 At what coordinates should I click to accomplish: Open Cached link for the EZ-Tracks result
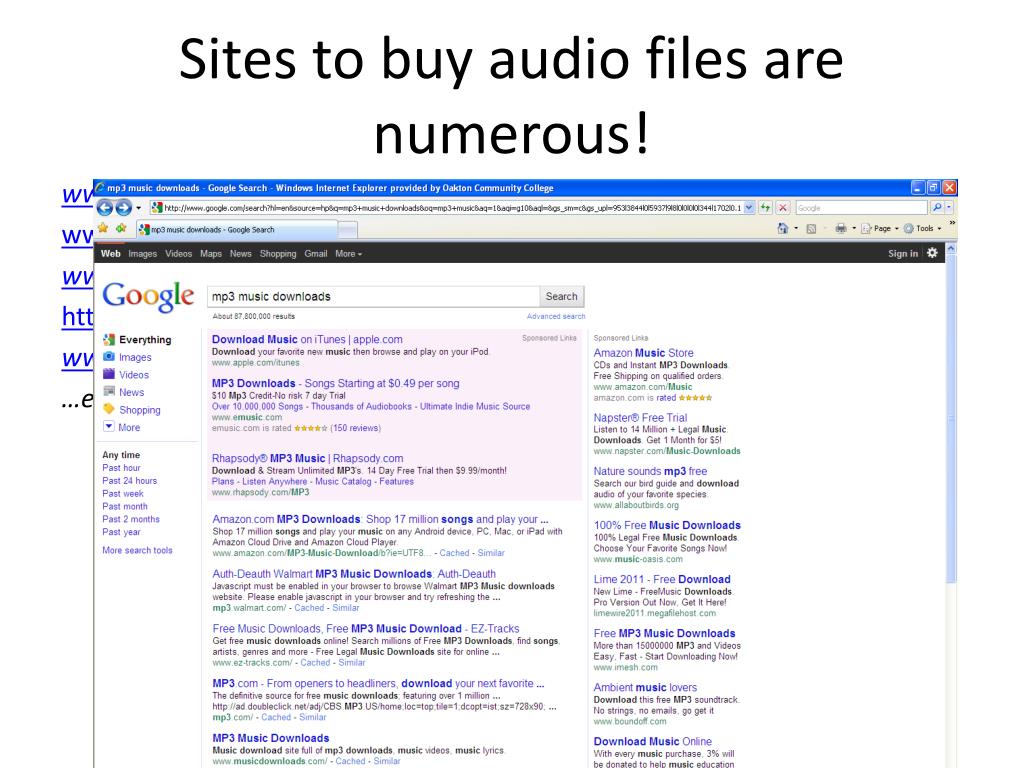click(x=315, y=662)
